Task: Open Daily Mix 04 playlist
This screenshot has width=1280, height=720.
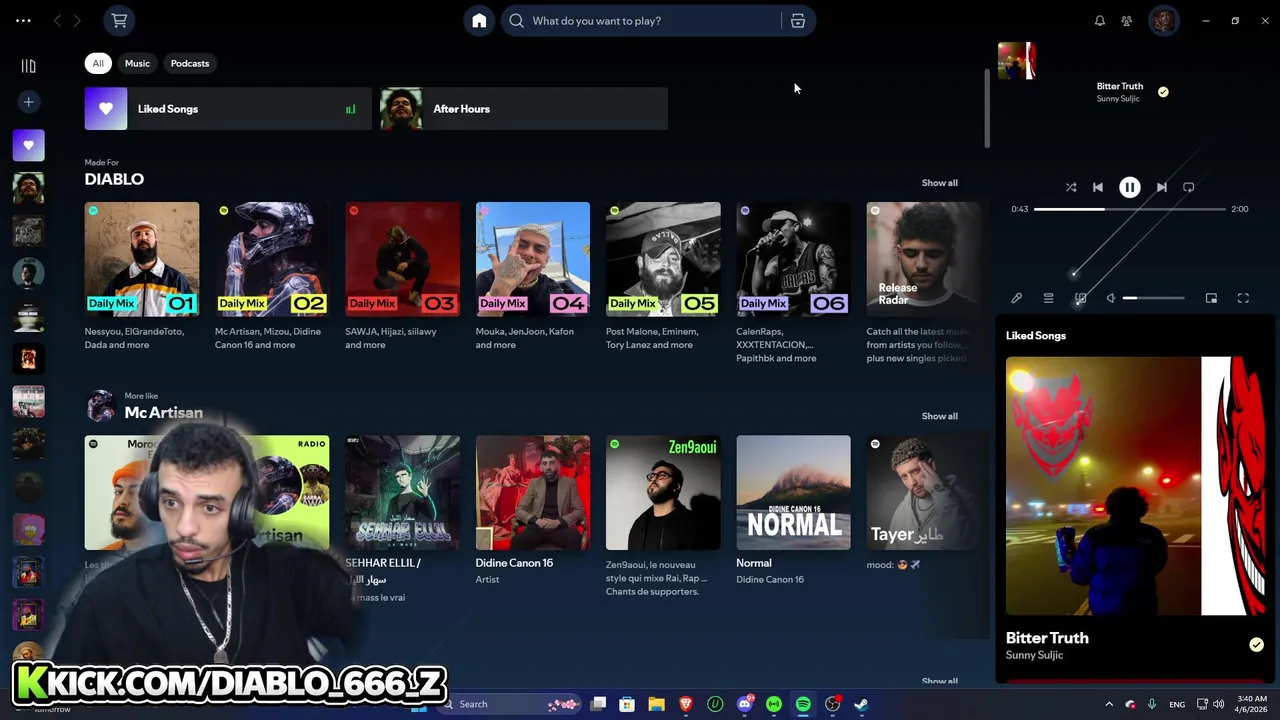Action: click(x=533, y=278)
